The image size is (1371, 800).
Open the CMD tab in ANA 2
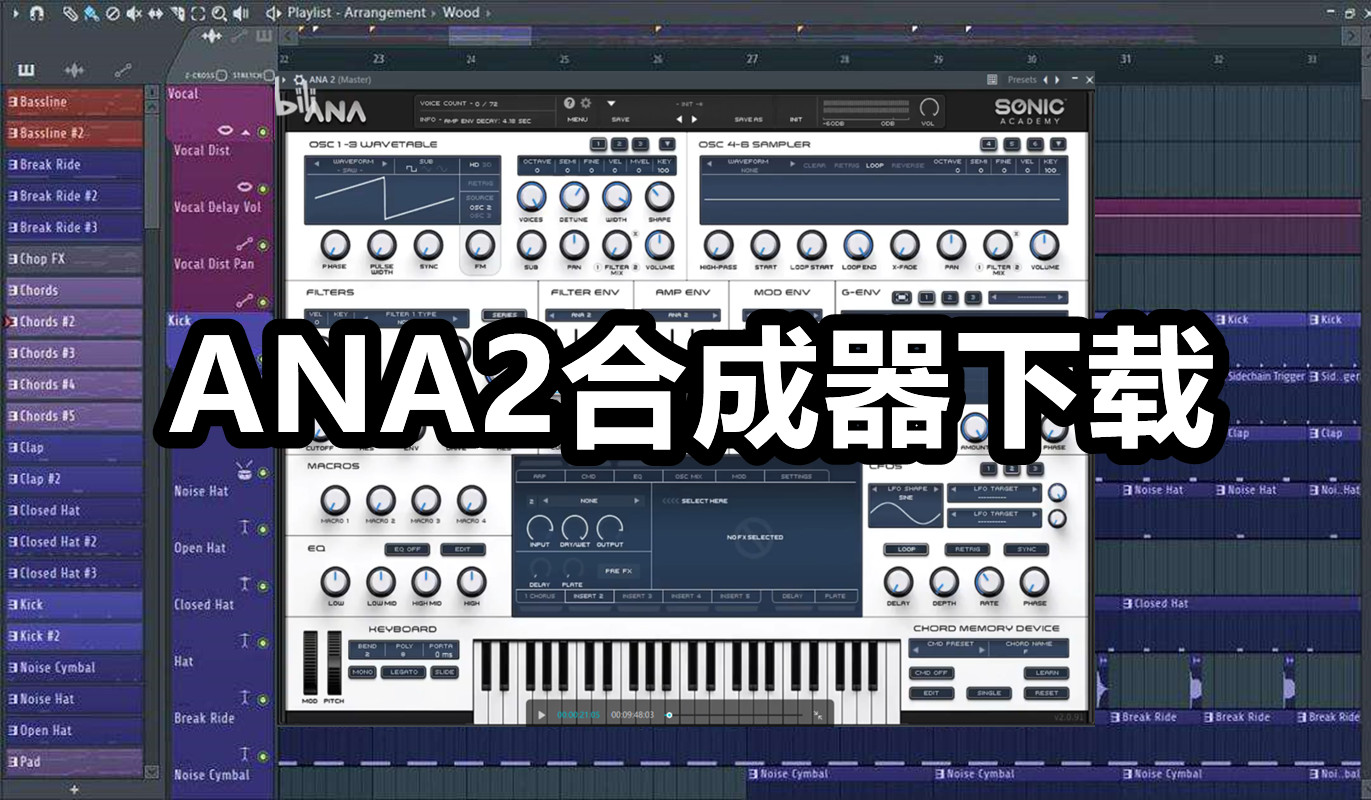coord(589,476)
